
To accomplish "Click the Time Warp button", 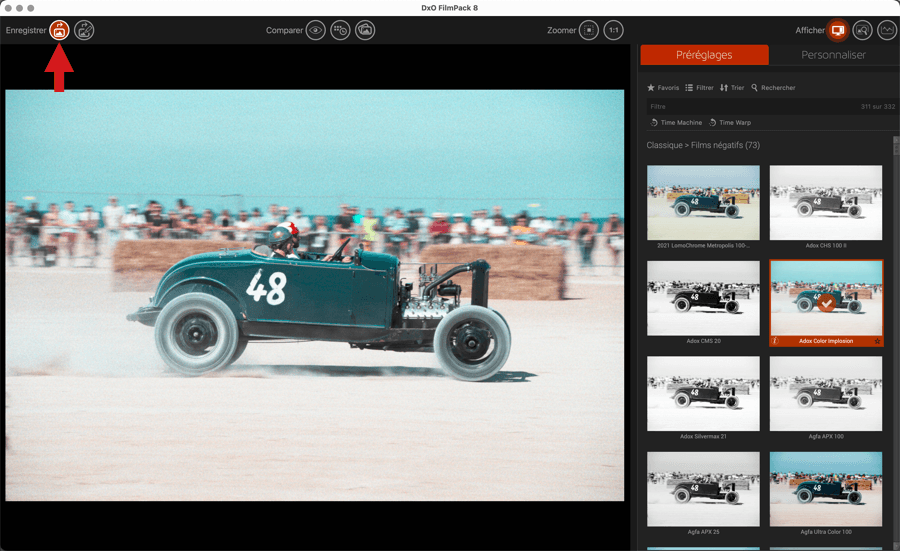I will coord(729,123).
